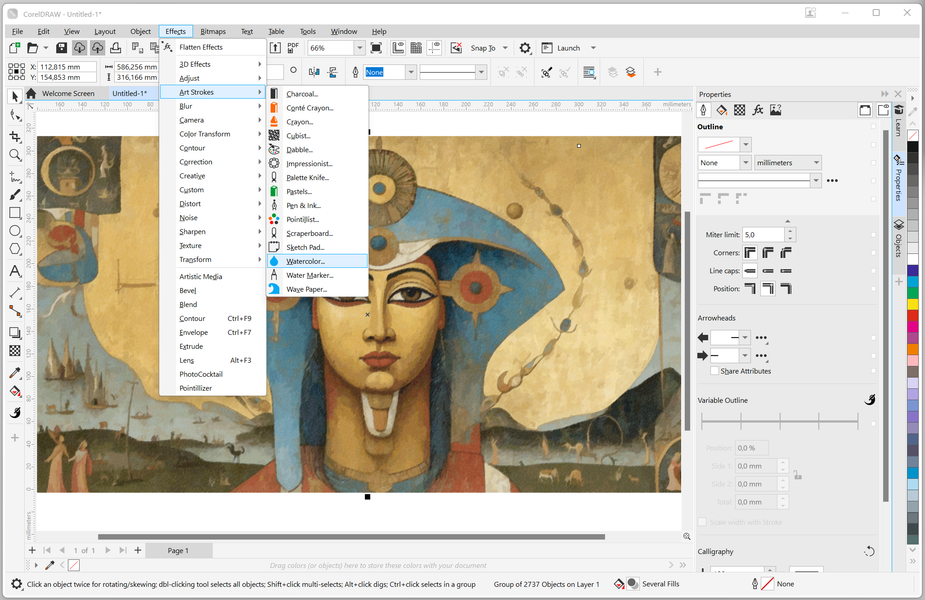Select the Crop tool
This screenshot has height=600, width=925.
[15, 136]
